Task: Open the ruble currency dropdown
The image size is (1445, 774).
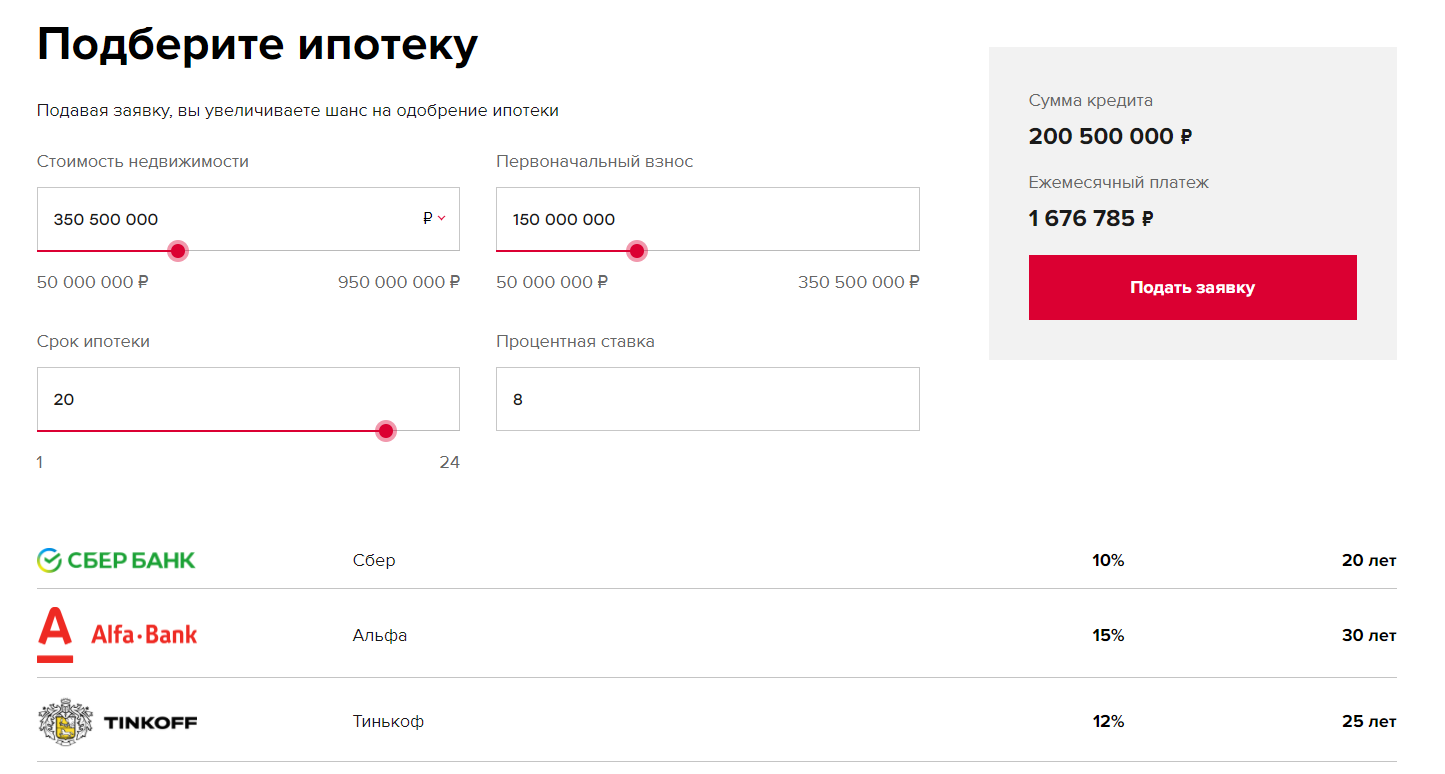Action: [x=434, y=218]
